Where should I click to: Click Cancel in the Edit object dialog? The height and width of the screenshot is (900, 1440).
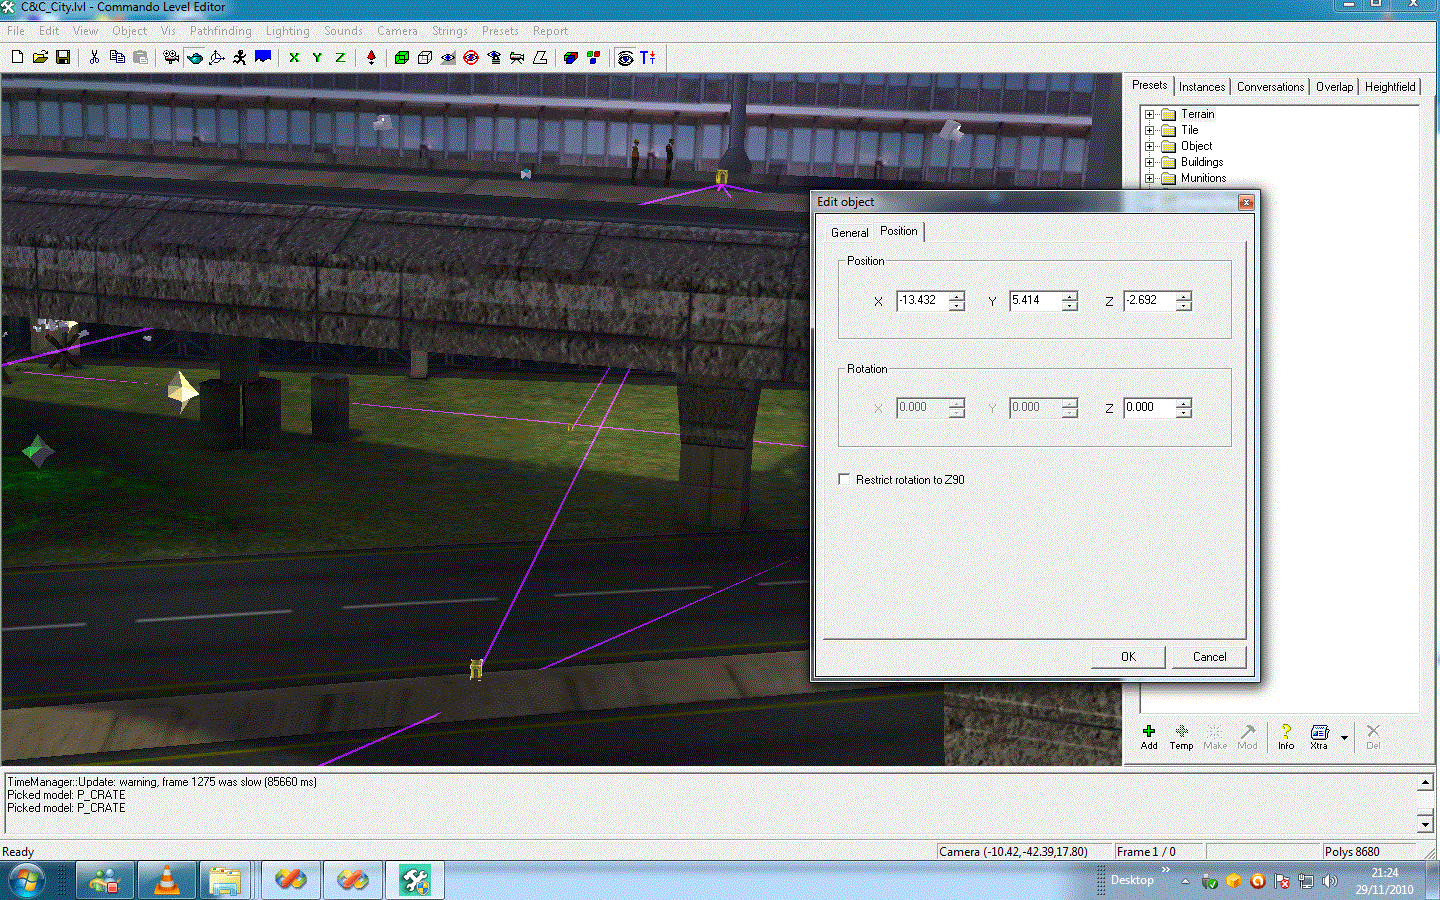point(1209,657)
